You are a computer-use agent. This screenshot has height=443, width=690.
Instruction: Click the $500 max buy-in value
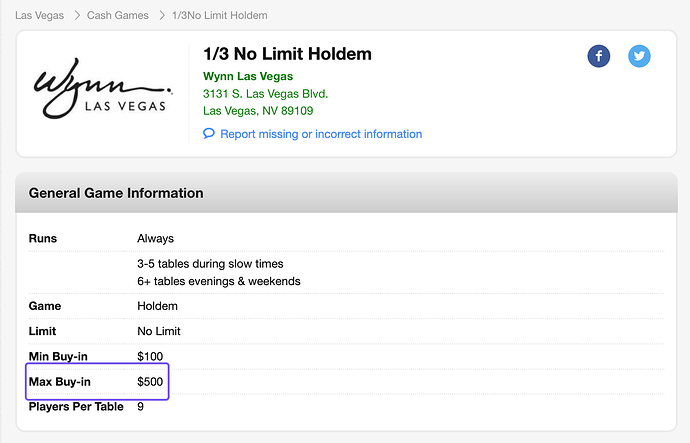click(x=150, y=382)
